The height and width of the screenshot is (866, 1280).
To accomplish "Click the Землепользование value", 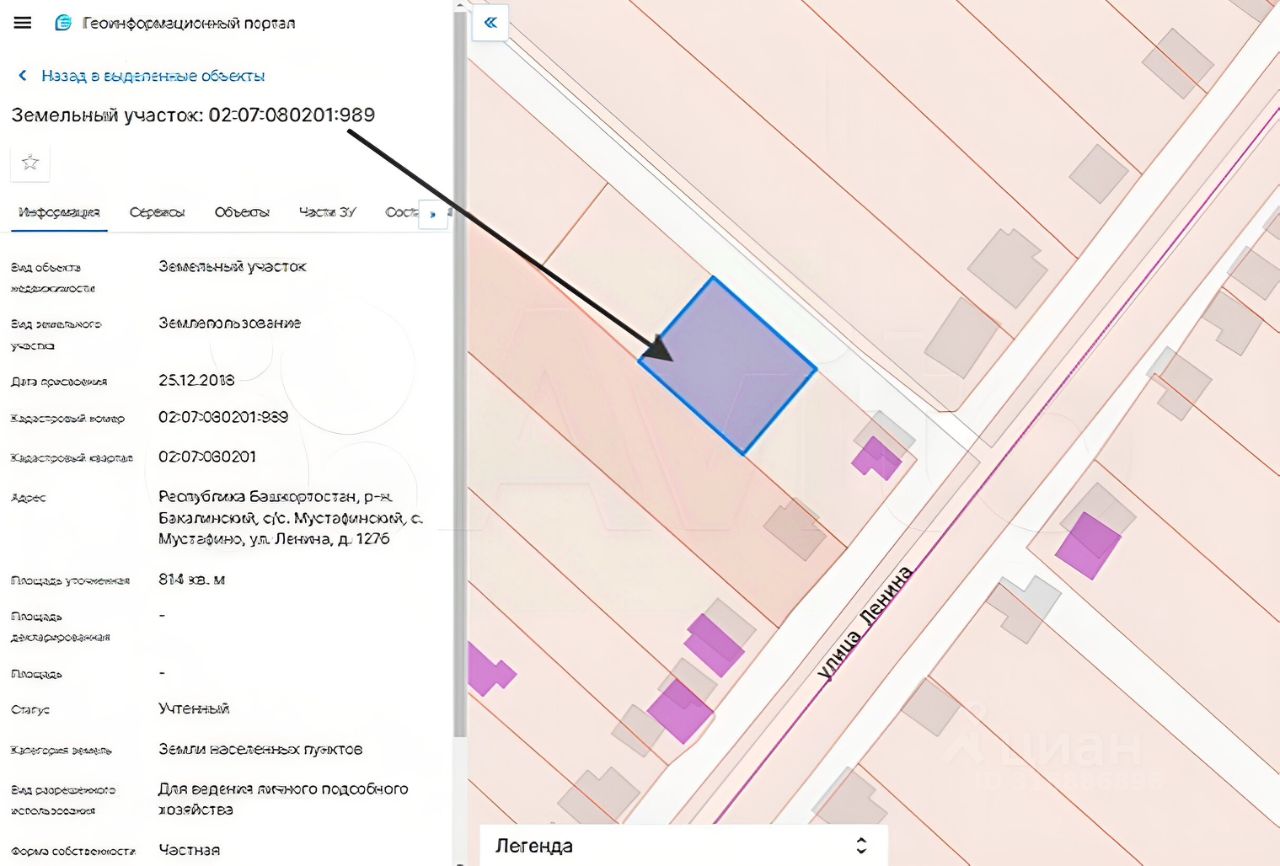I will tap(229, 323).
